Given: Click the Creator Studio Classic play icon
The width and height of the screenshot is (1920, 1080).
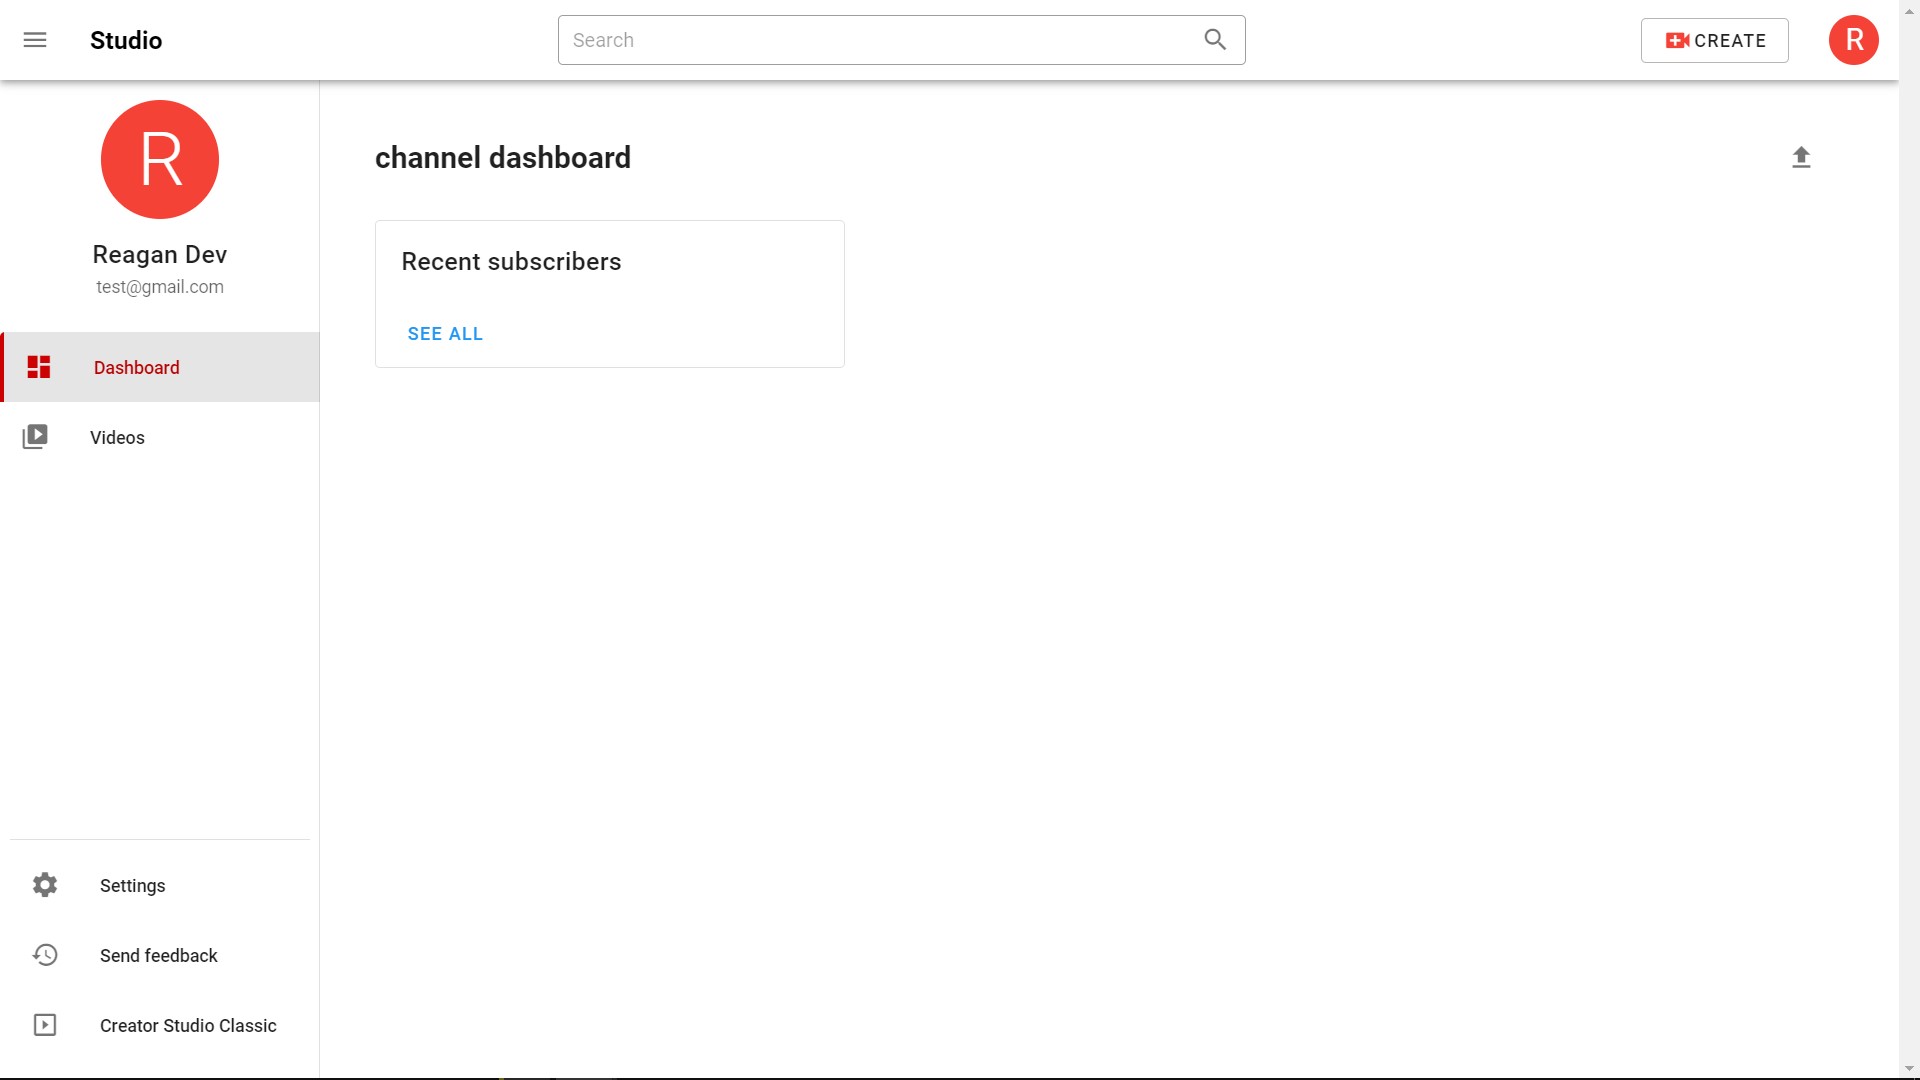Looking at the screenshot, I should (45, 1025).
